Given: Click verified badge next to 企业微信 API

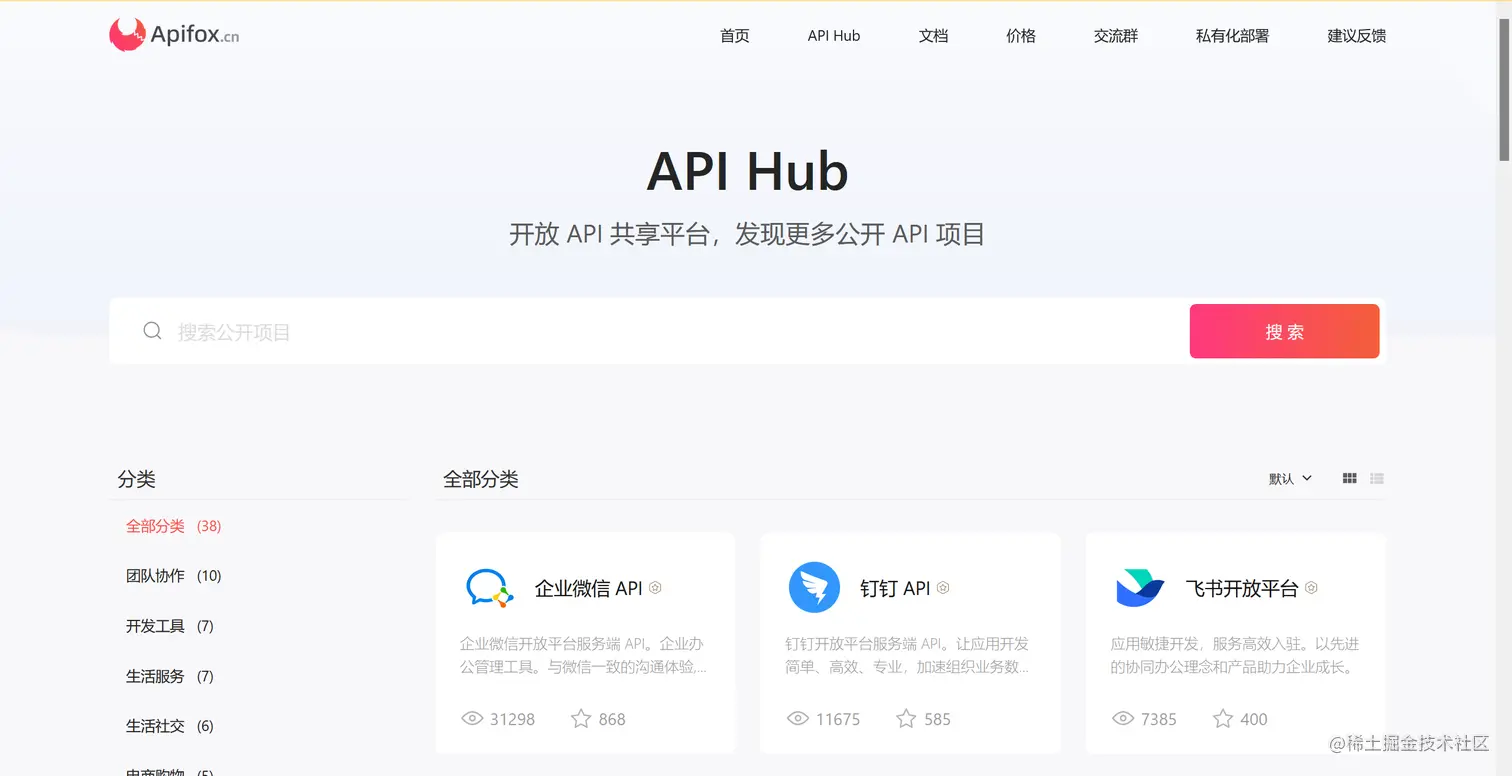Looking at the screenshot, I should coord(655,588).
